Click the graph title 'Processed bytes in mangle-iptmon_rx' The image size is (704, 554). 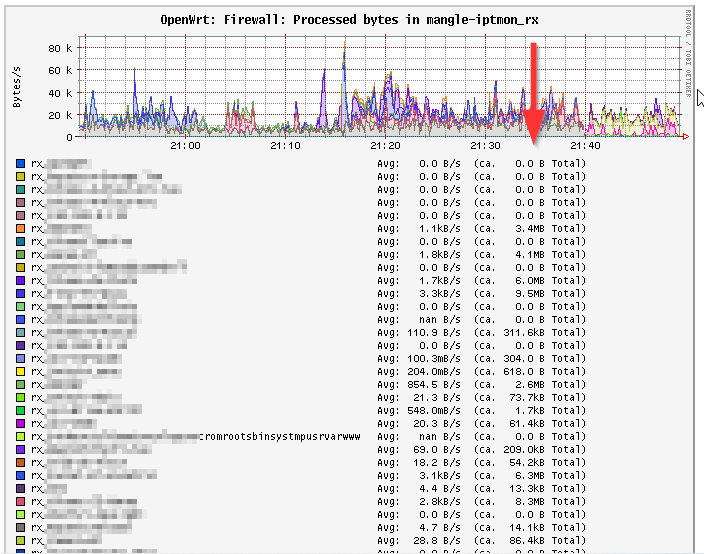[x=415, y=20]
